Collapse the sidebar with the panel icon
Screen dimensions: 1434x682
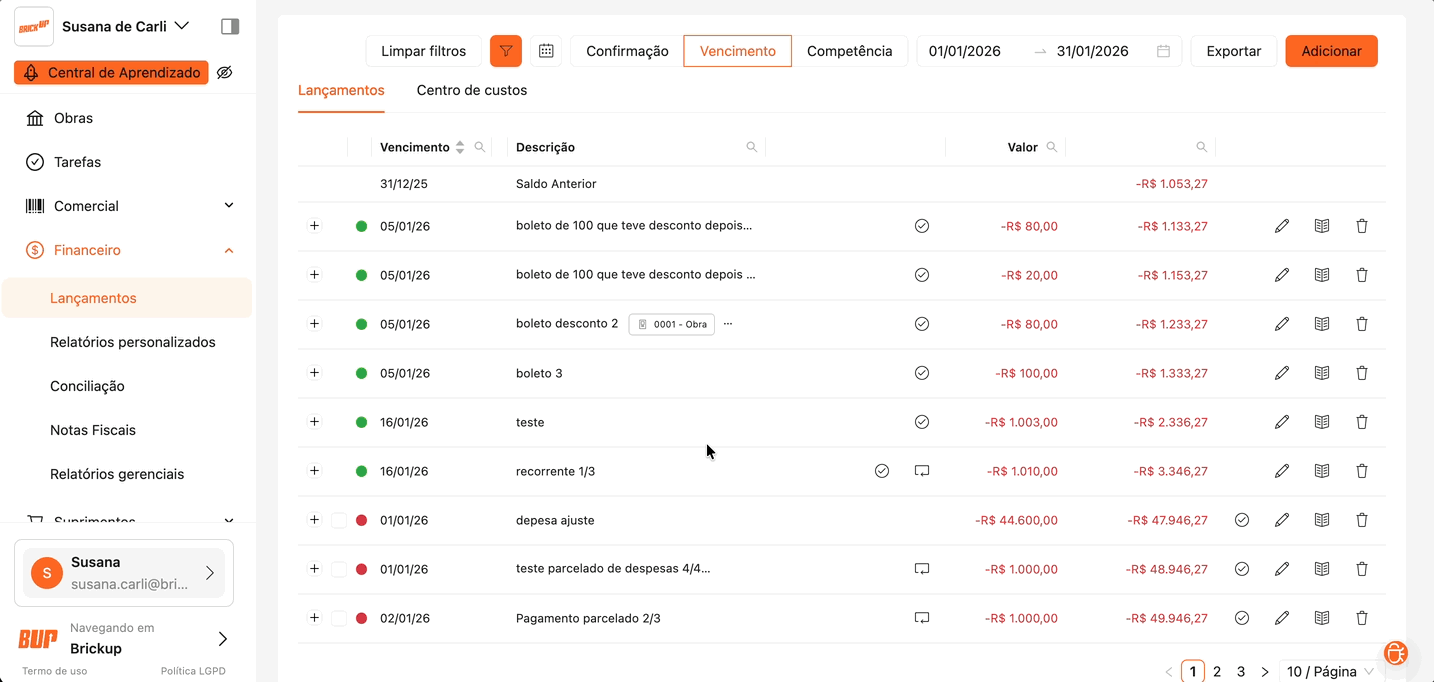click(230, 26)
